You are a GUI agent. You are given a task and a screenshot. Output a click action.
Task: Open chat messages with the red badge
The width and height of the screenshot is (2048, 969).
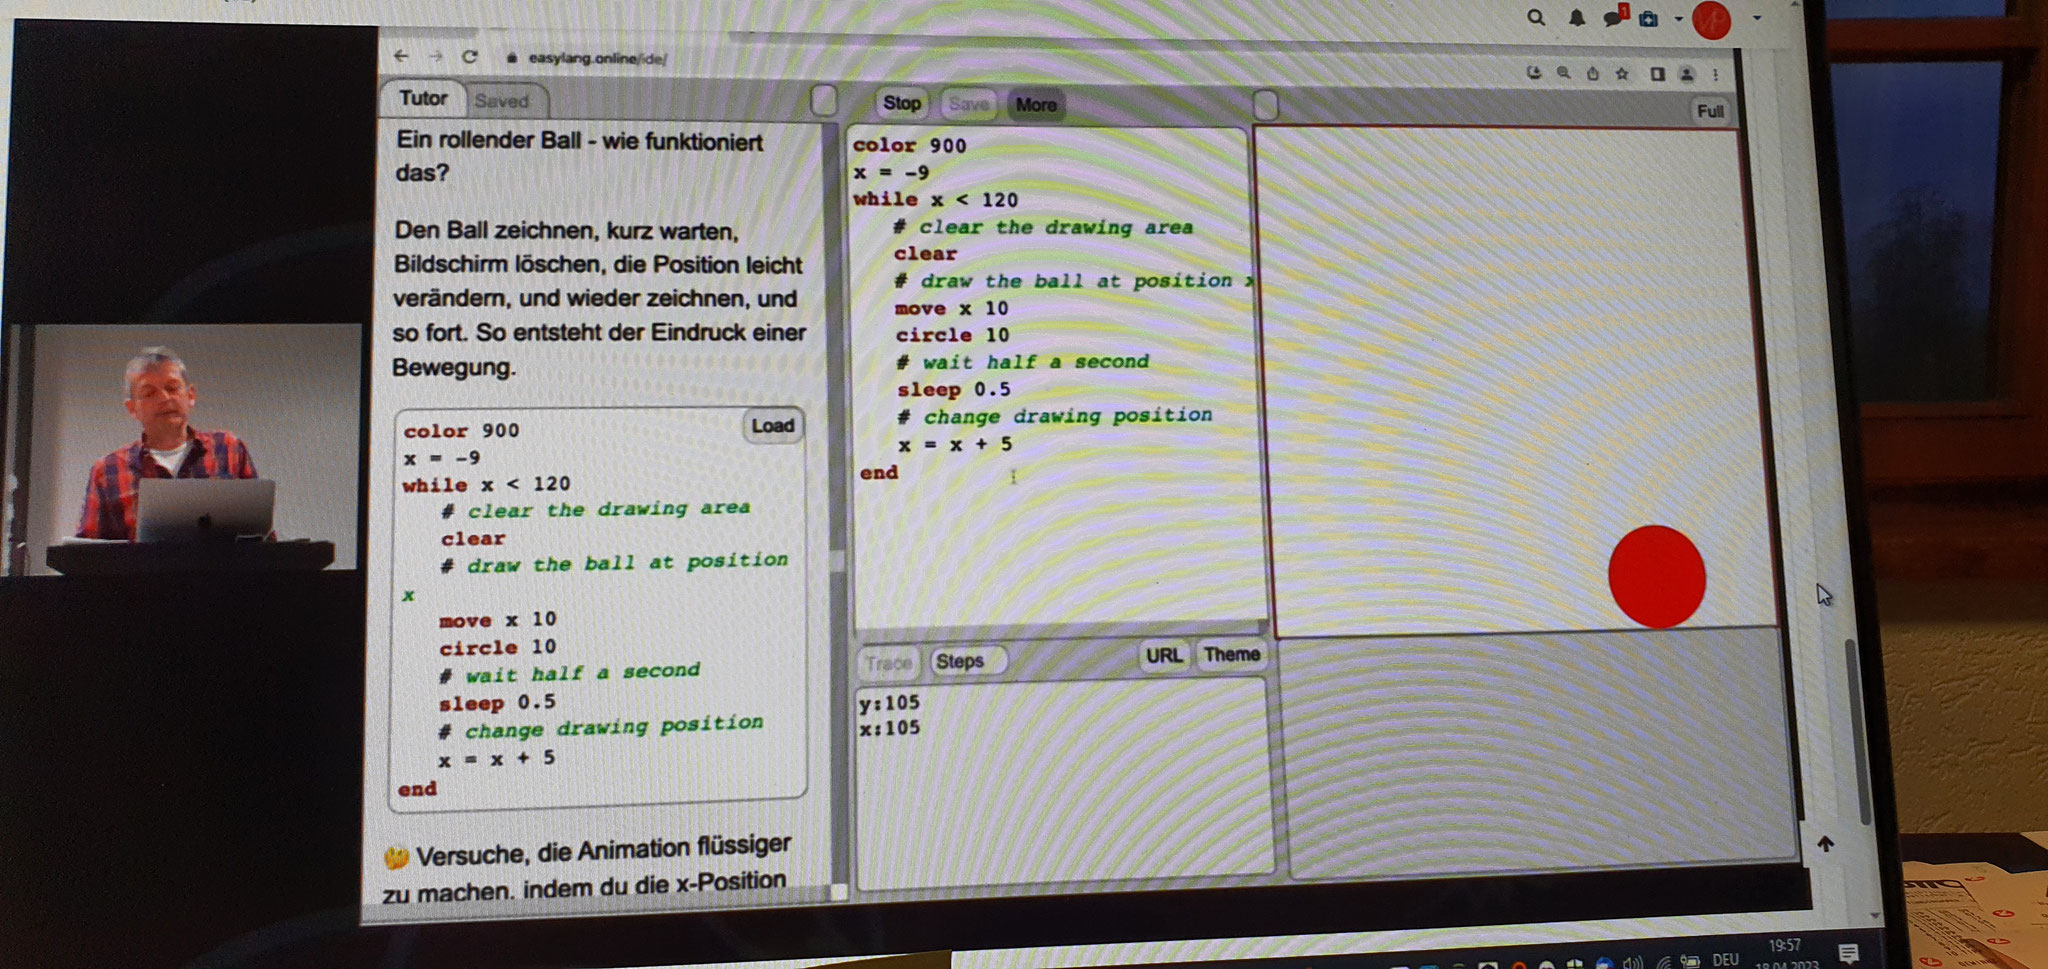[x=1615, y=17]
